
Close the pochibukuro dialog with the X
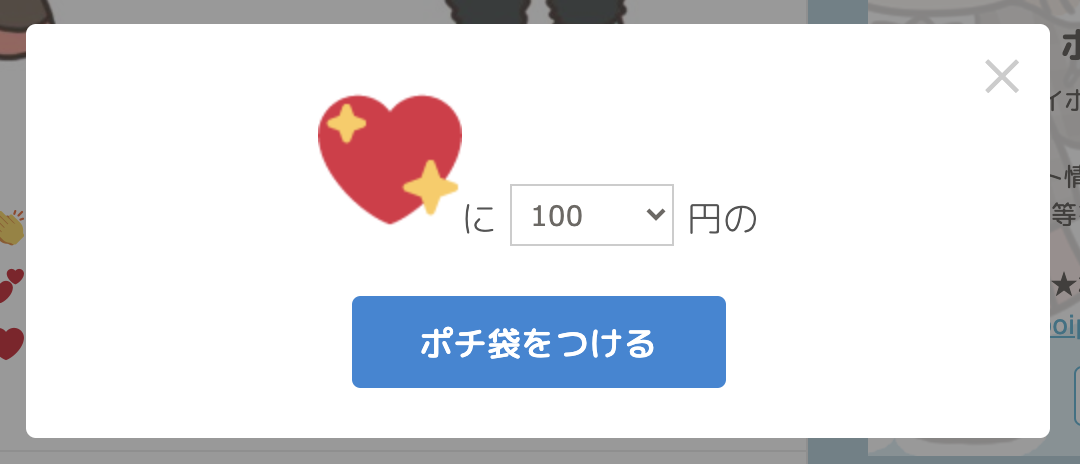pyautogui.click(x=1001, y=76)
